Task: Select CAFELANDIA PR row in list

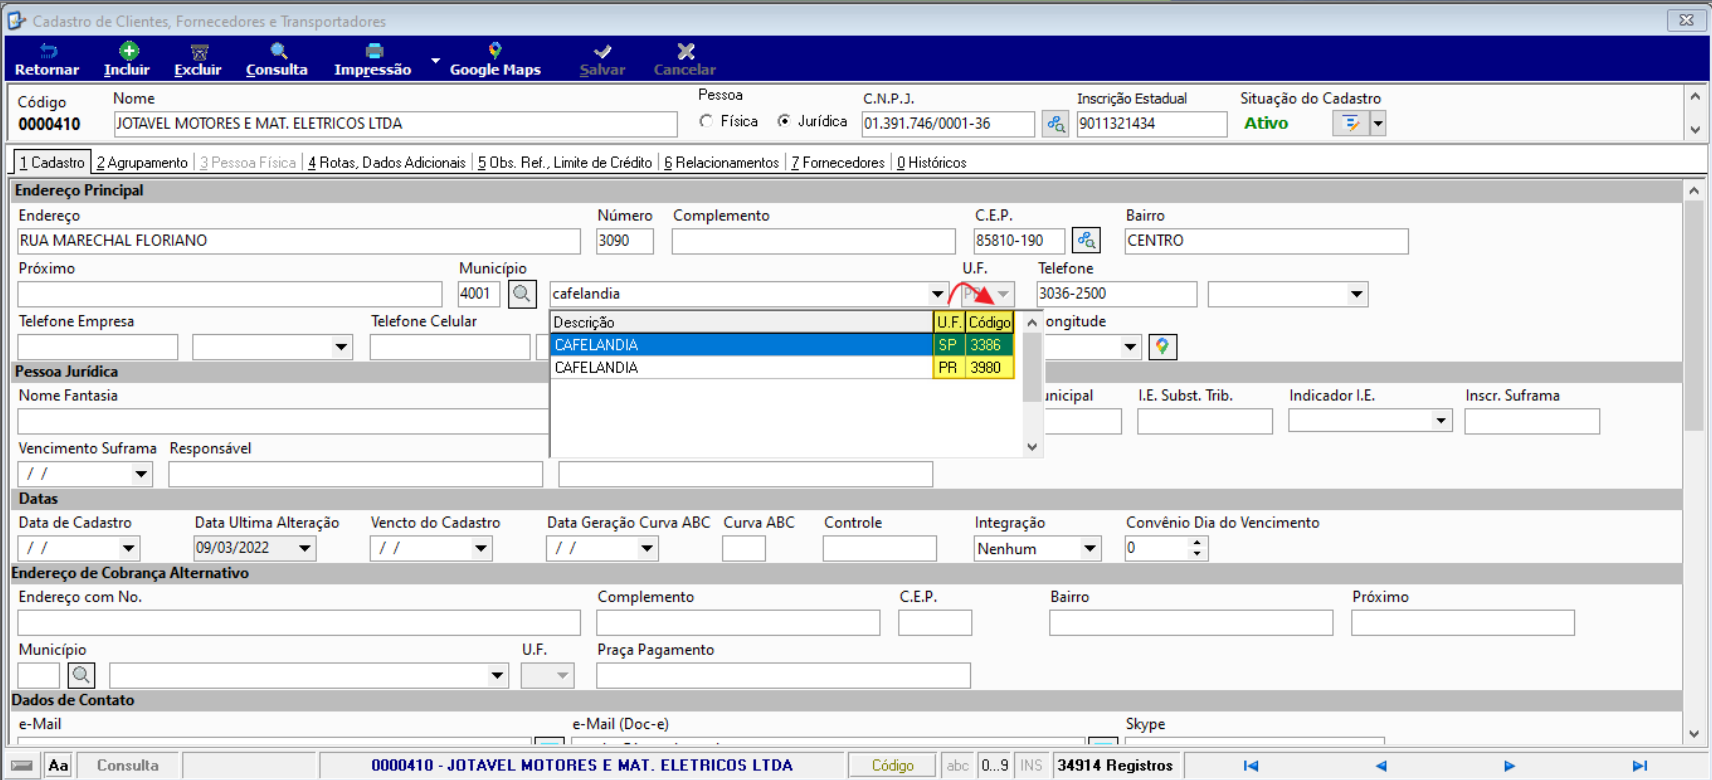Action: pyautogui.click(x=783, y=368)
